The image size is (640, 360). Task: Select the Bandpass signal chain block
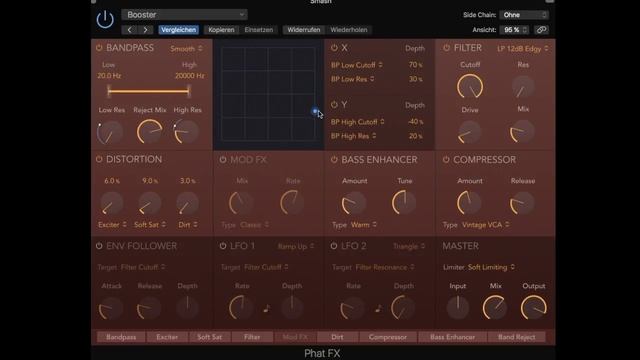pos(121,337)
